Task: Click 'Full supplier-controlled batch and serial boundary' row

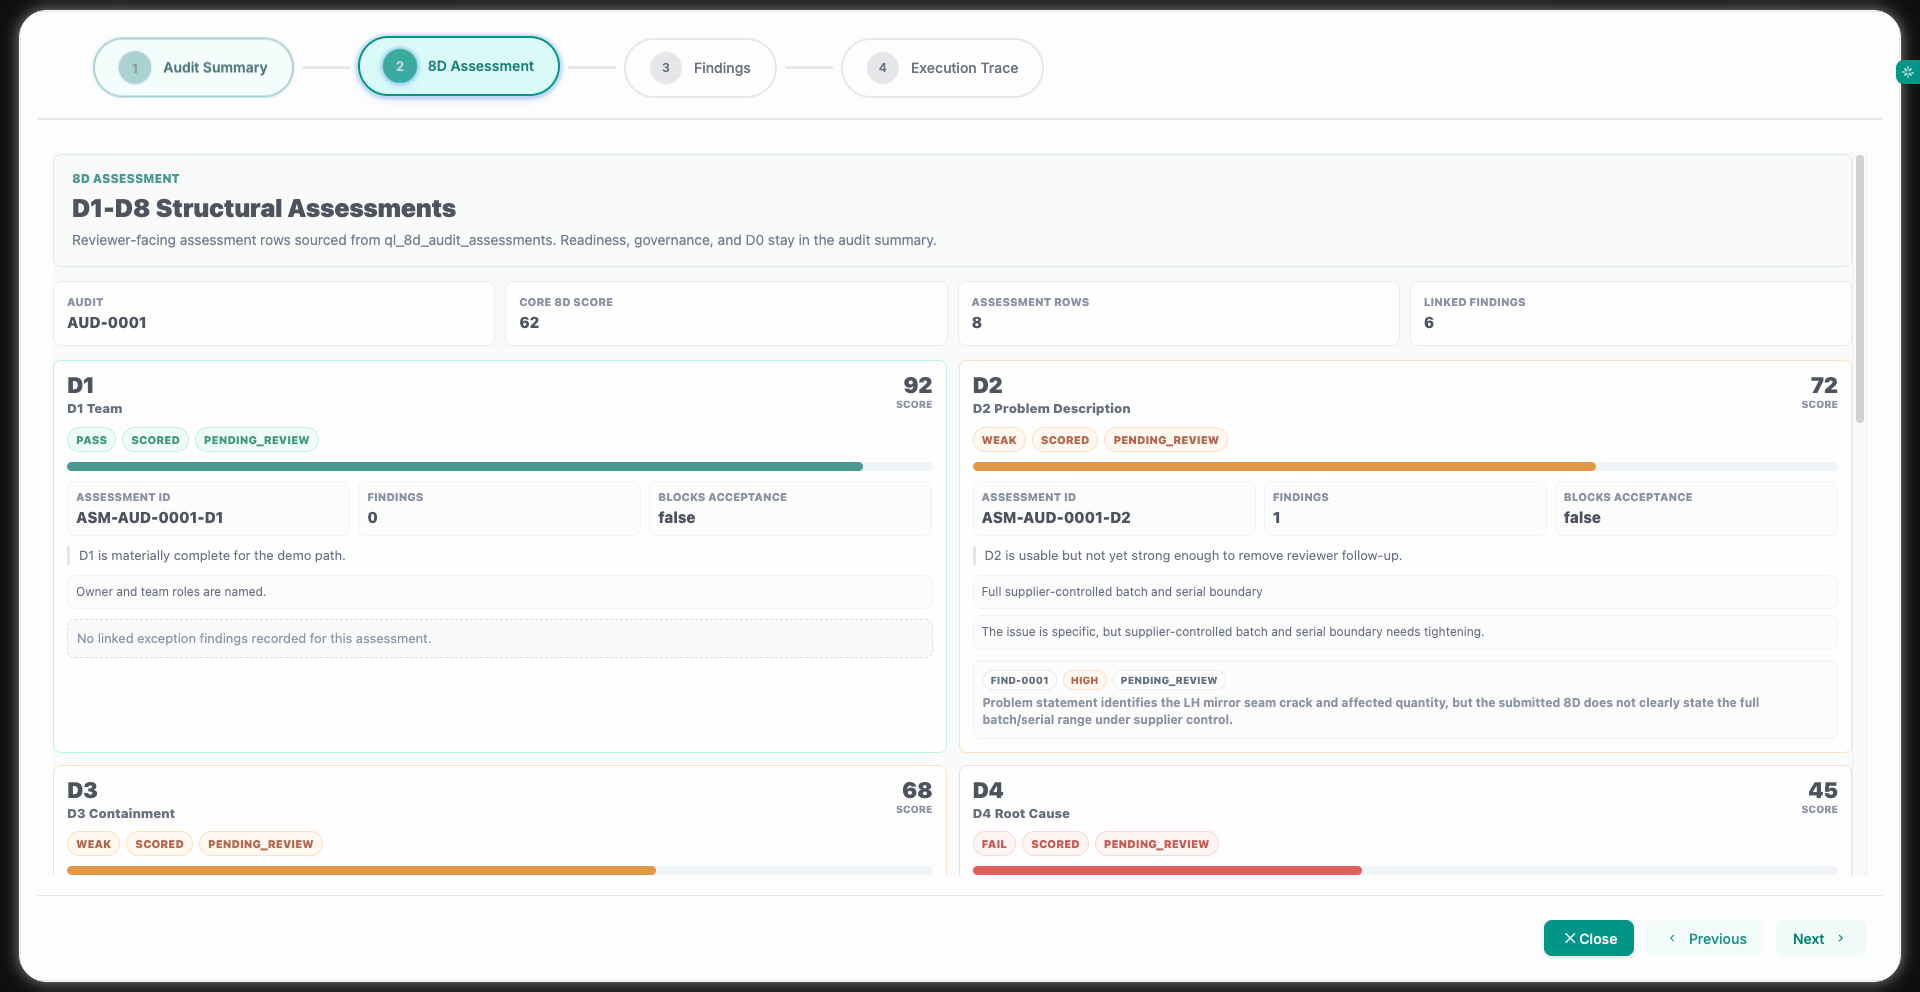Action: tap(1405, 592)
